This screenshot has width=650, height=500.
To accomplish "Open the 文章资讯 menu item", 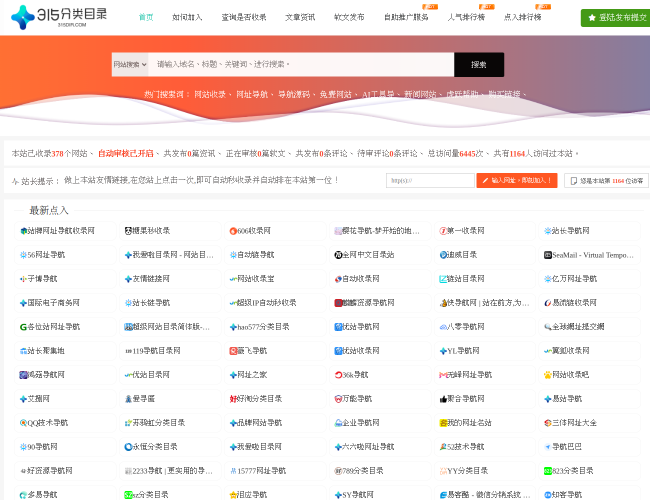I will pos(300,17).
